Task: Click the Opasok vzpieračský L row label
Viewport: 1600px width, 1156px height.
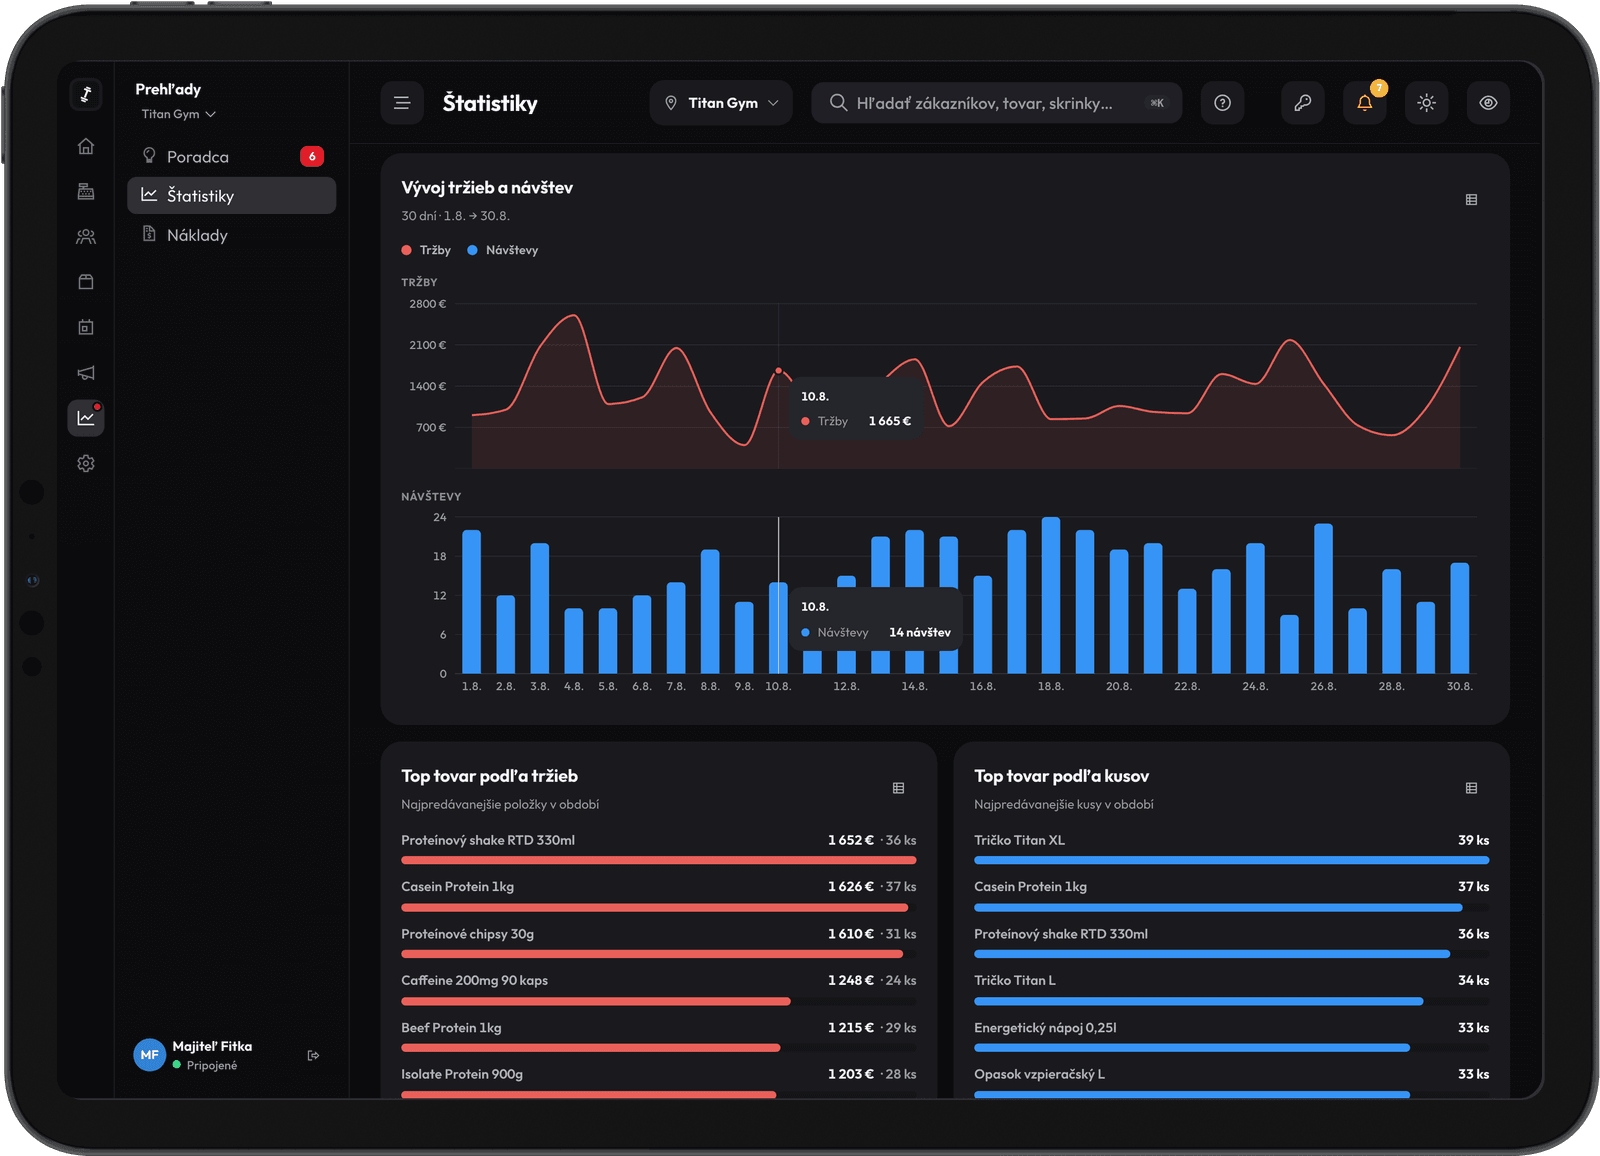Action: point(1040,1074)
